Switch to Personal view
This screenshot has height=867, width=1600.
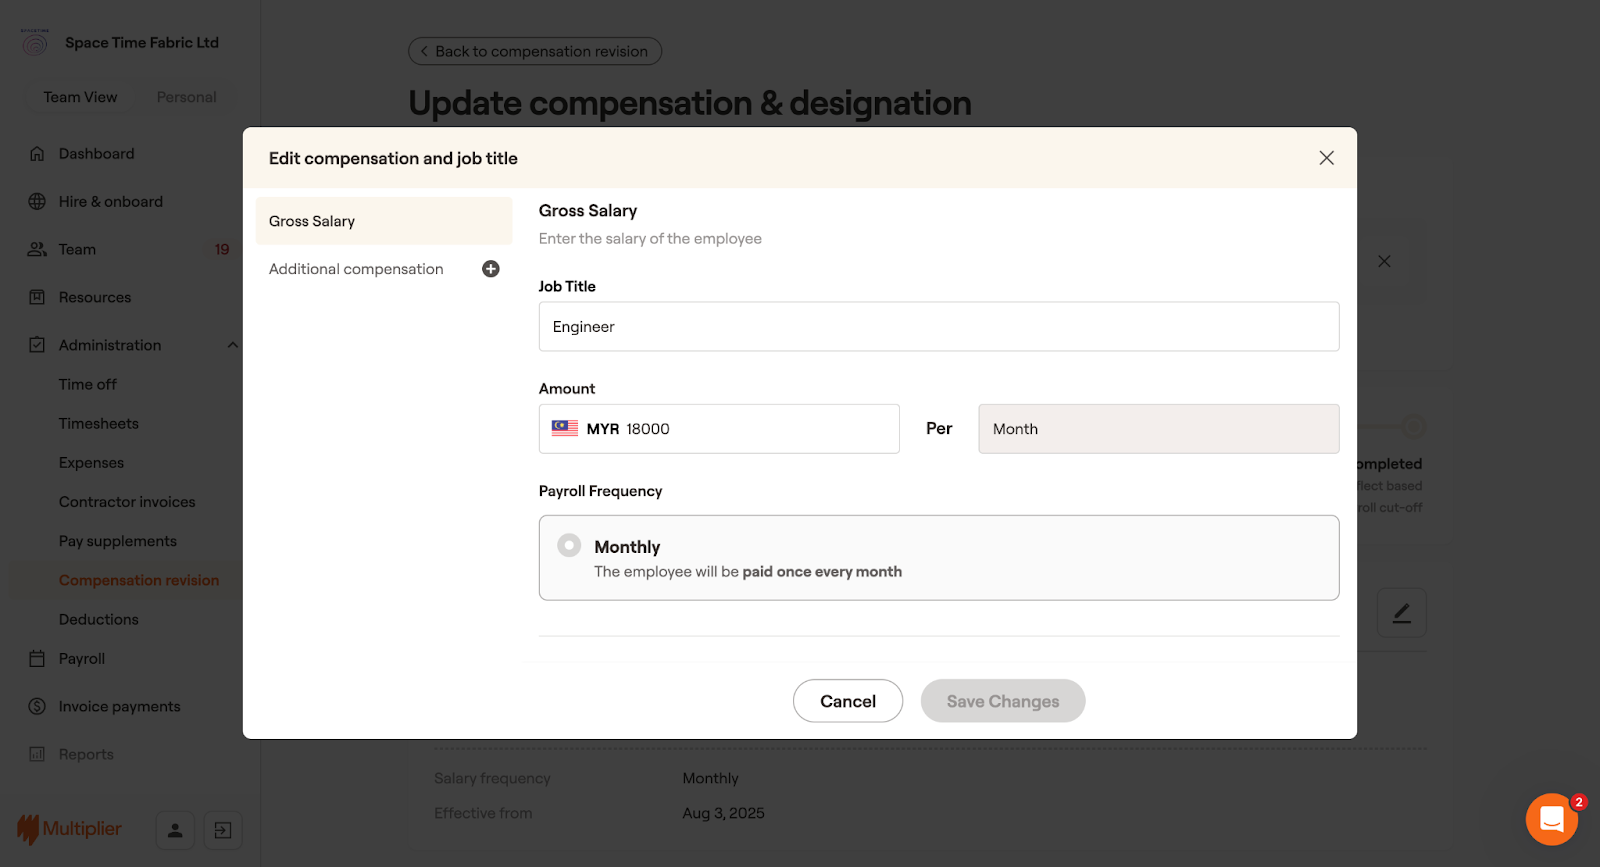point(186,97)
